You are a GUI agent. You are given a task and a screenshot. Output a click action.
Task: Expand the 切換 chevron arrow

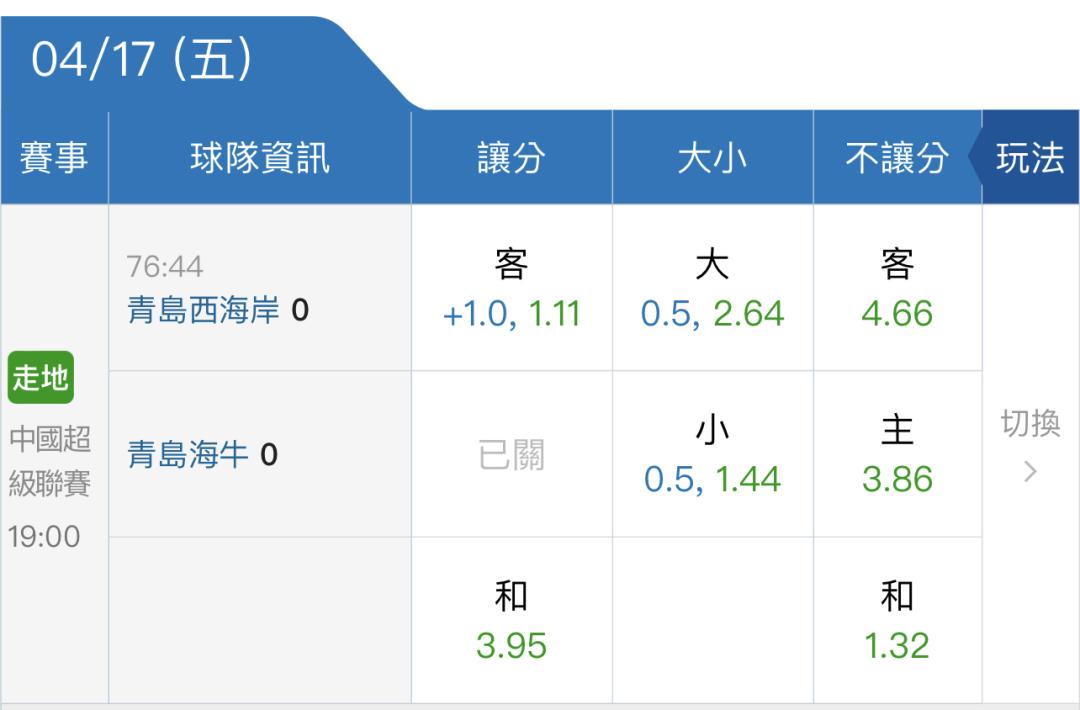pyautogui.click(x=1030, y=471)
